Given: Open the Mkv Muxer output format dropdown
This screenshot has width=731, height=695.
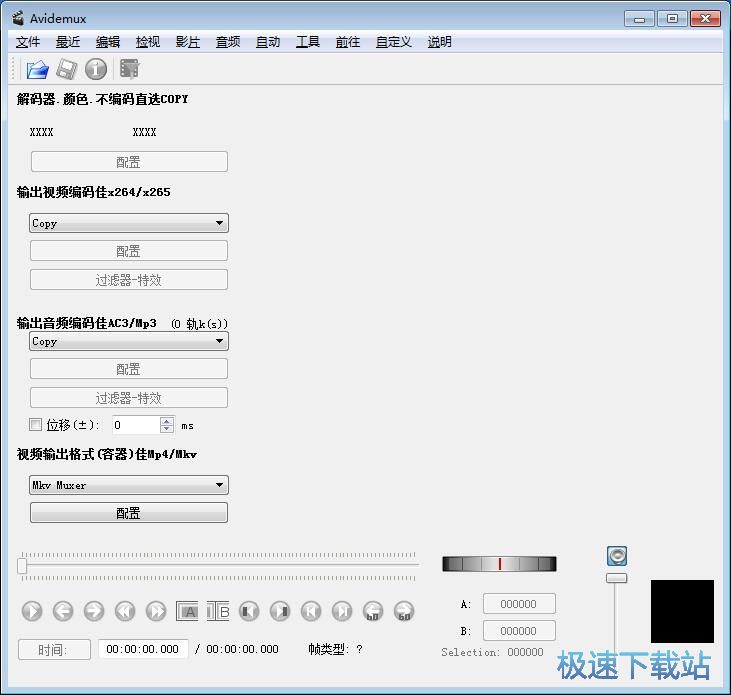Looking at the screenshot, I should [x=128, y=485].
